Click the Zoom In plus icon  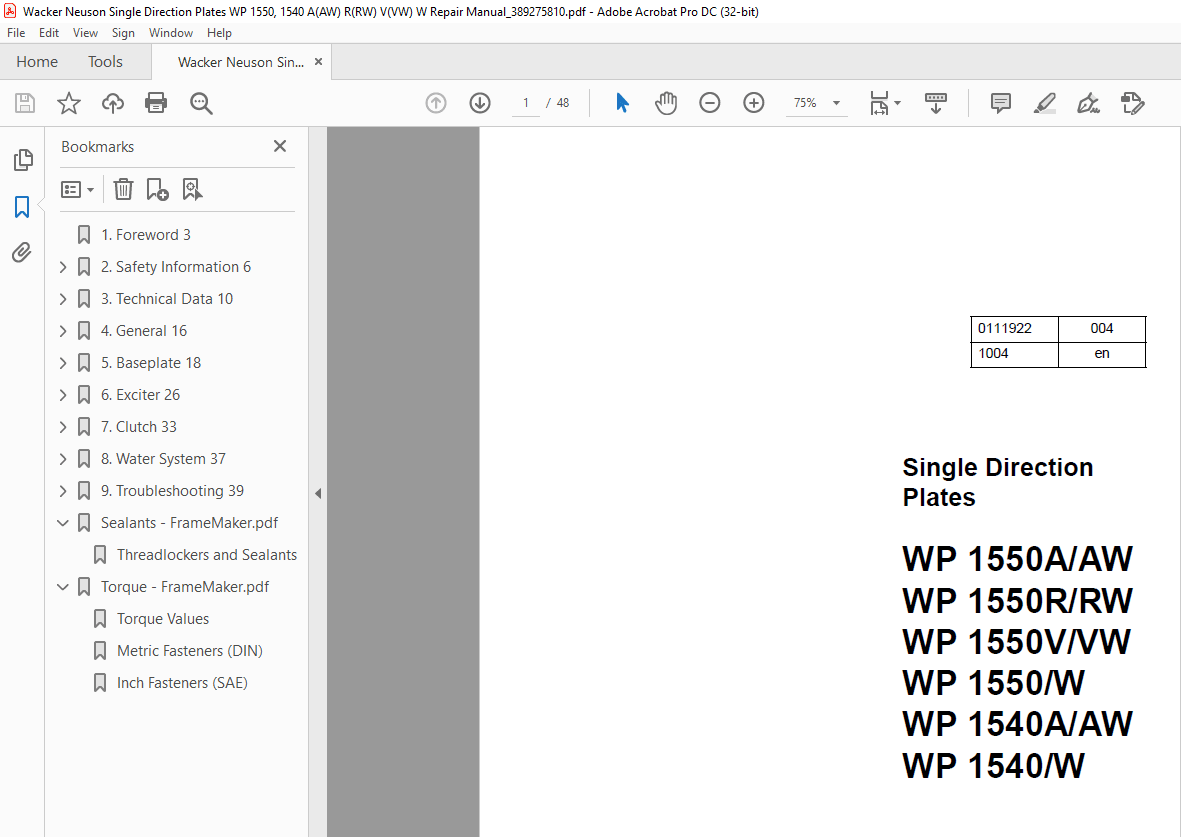[x=754, y=103]
